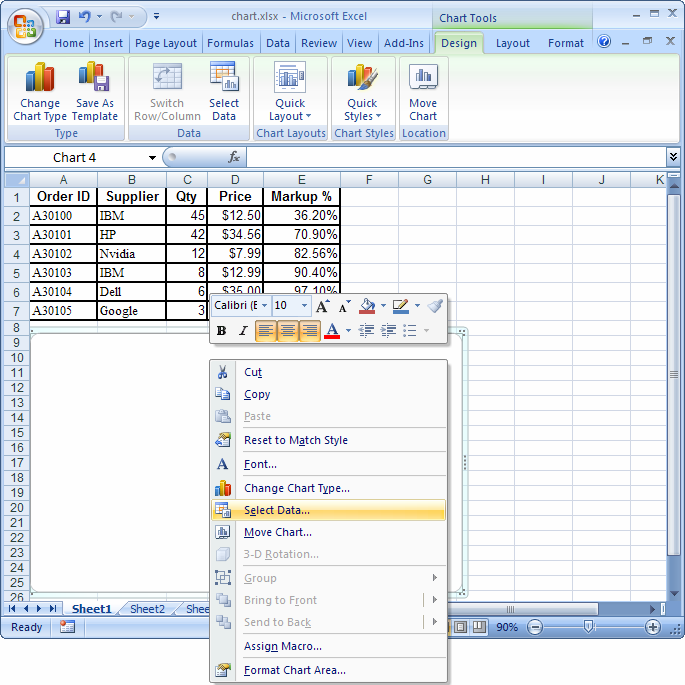Toggle Align Left in mini toolbar

[x=266, y=331]
